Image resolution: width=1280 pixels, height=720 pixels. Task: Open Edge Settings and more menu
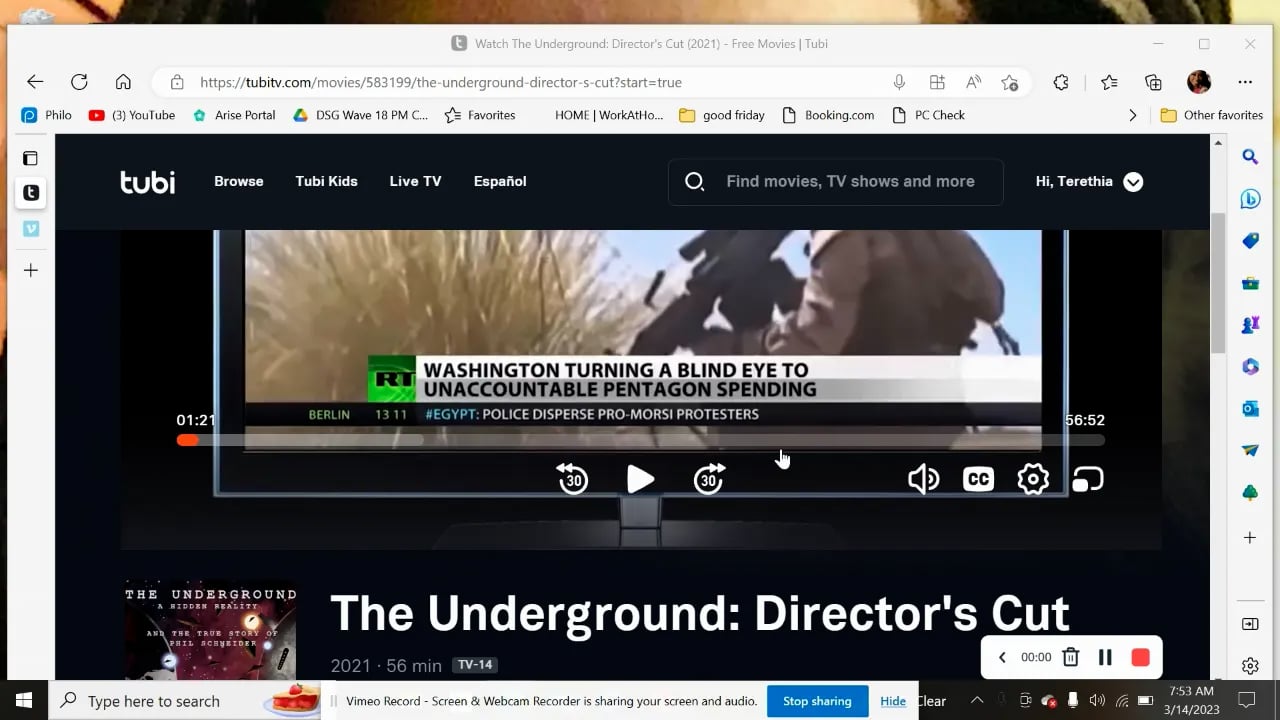(1245, 82)
